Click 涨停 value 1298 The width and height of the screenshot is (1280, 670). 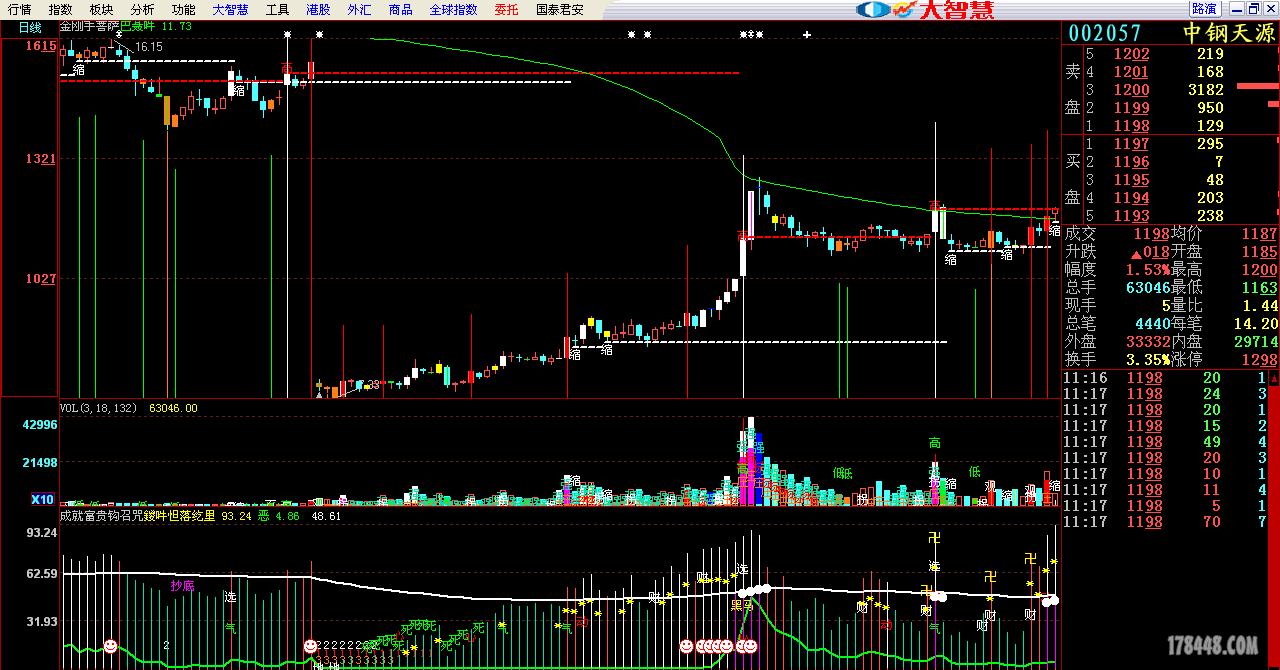pos(1261,360)
